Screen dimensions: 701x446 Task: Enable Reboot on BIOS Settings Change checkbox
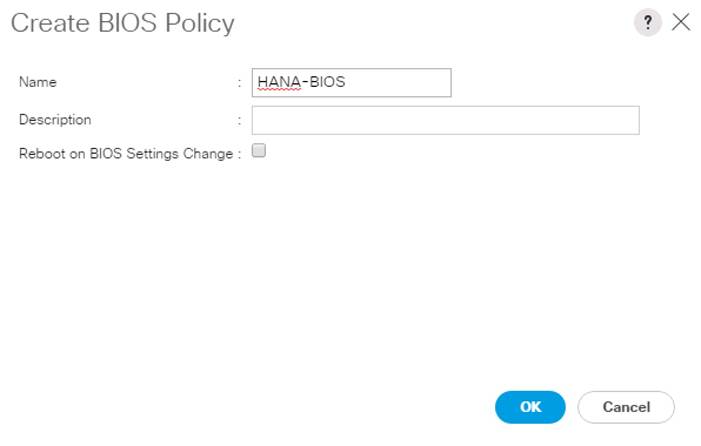pos(258,150)
